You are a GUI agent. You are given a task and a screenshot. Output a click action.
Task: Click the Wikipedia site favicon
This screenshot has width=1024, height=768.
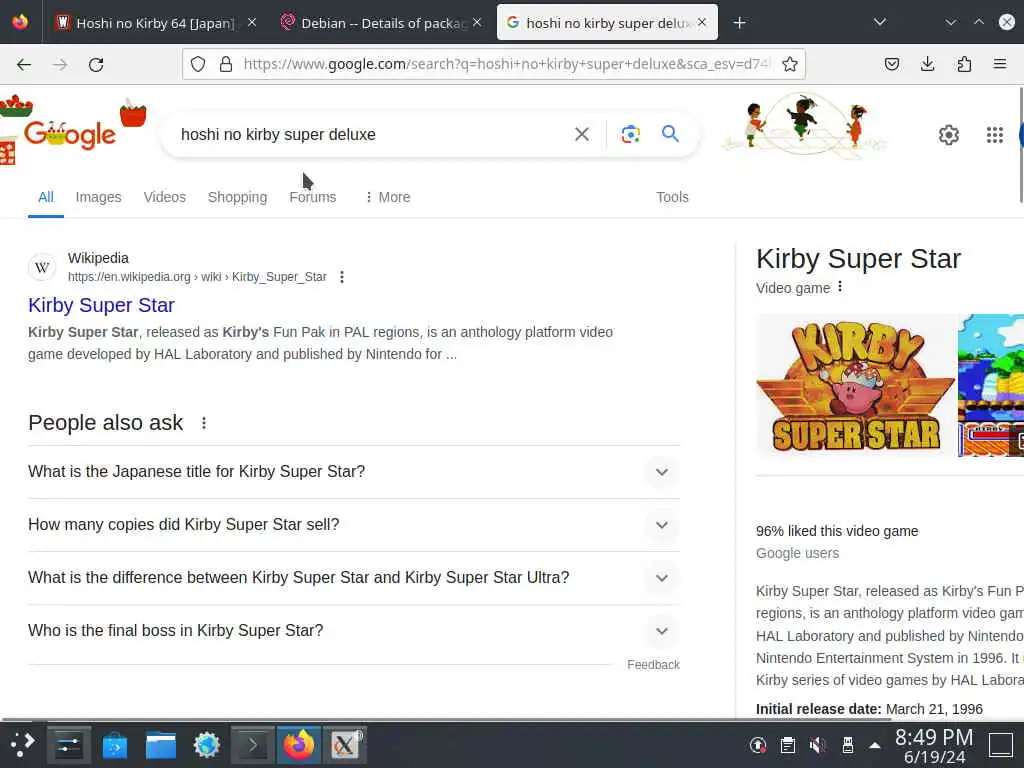click(x=42, y=267)
